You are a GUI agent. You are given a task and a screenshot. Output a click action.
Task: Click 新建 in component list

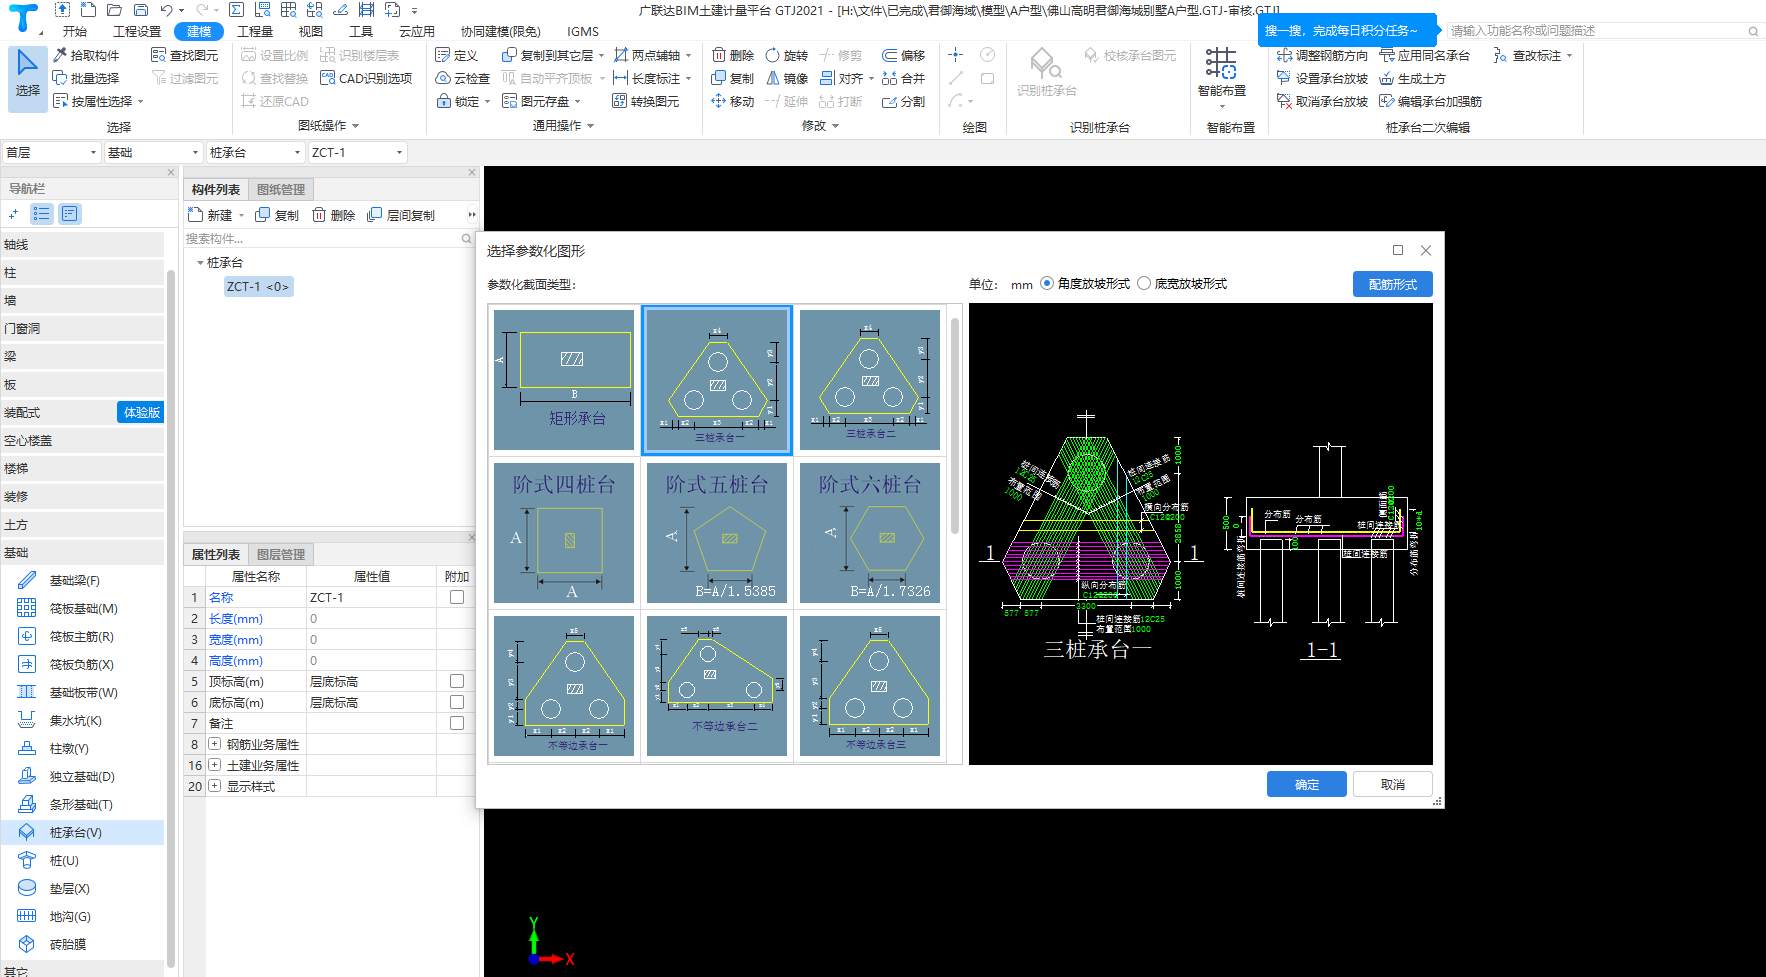tap(215, 215)
